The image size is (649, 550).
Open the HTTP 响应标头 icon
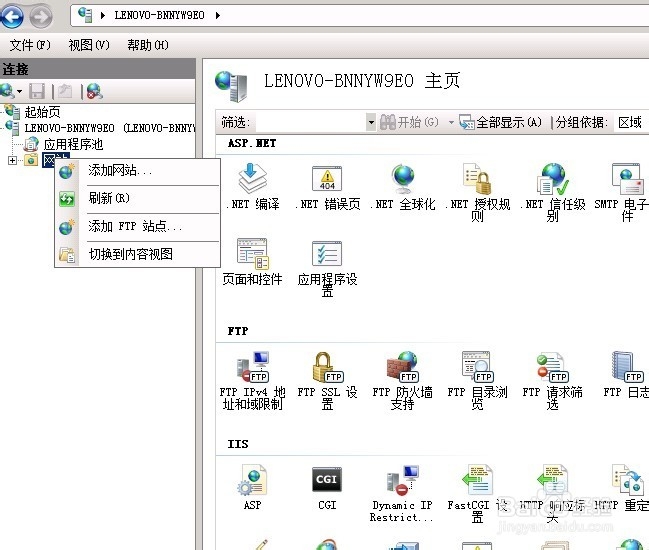(553, 480)
